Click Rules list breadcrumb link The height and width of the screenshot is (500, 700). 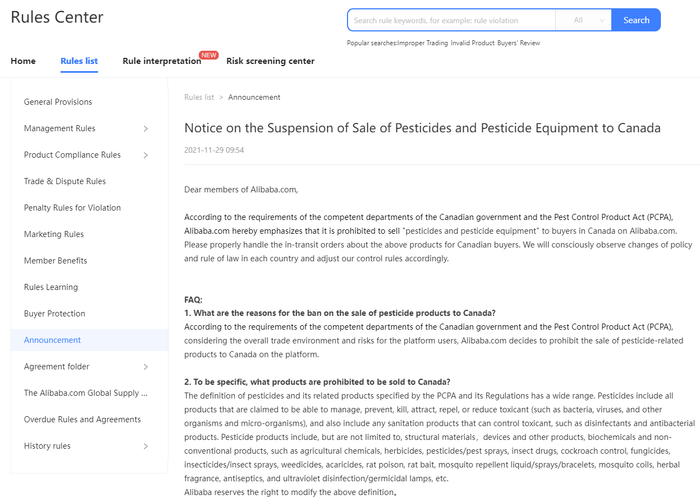coord(199,97)
